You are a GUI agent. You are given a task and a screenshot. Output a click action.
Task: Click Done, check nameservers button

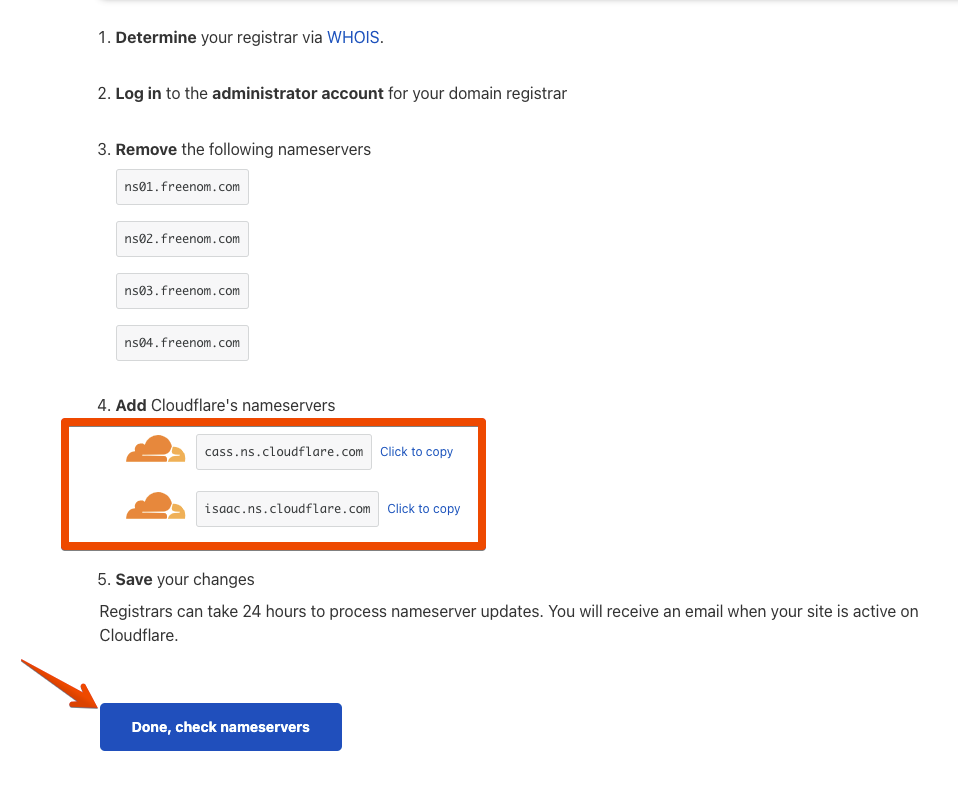pos(221,727)
